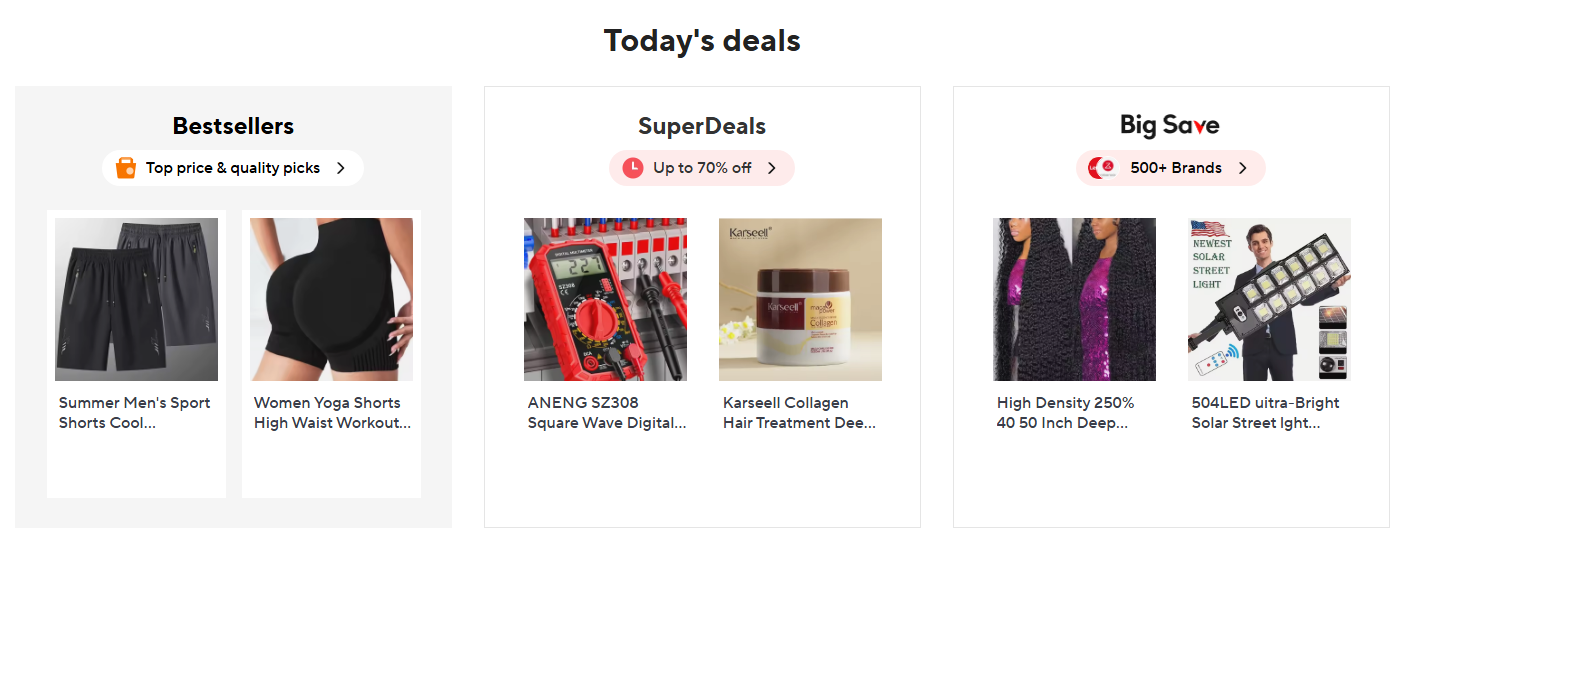This screenshot has width=1592, height=684.
Task: Open the Bestsellers section heading
Action: (233, 126)
